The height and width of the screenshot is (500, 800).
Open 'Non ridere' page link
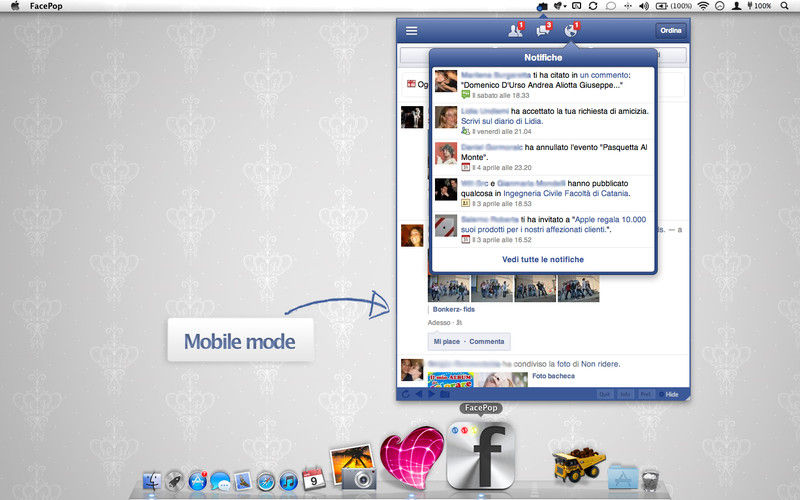(599, 364)
